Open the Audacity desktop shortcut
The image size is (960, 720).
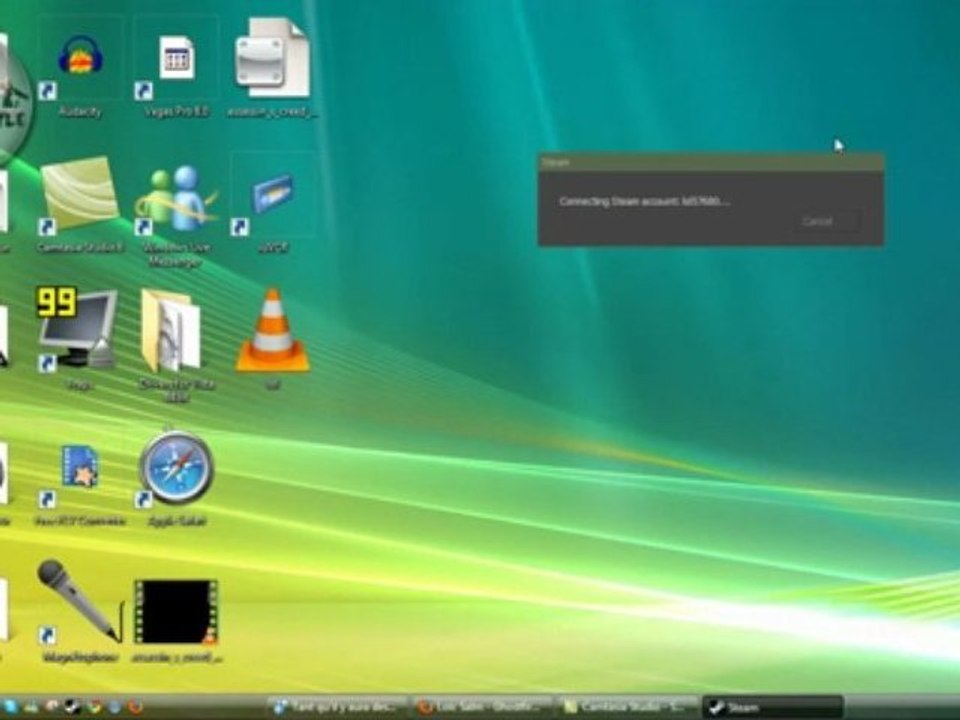(80, 67)
